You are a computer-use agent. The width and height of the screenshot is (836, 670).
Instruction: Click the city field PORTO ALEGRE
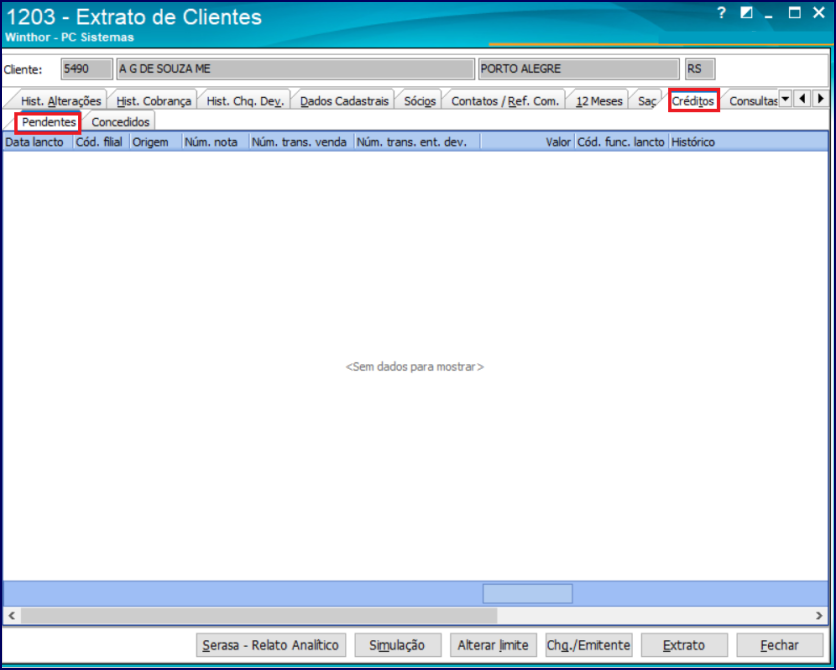(x=579, y=69)
